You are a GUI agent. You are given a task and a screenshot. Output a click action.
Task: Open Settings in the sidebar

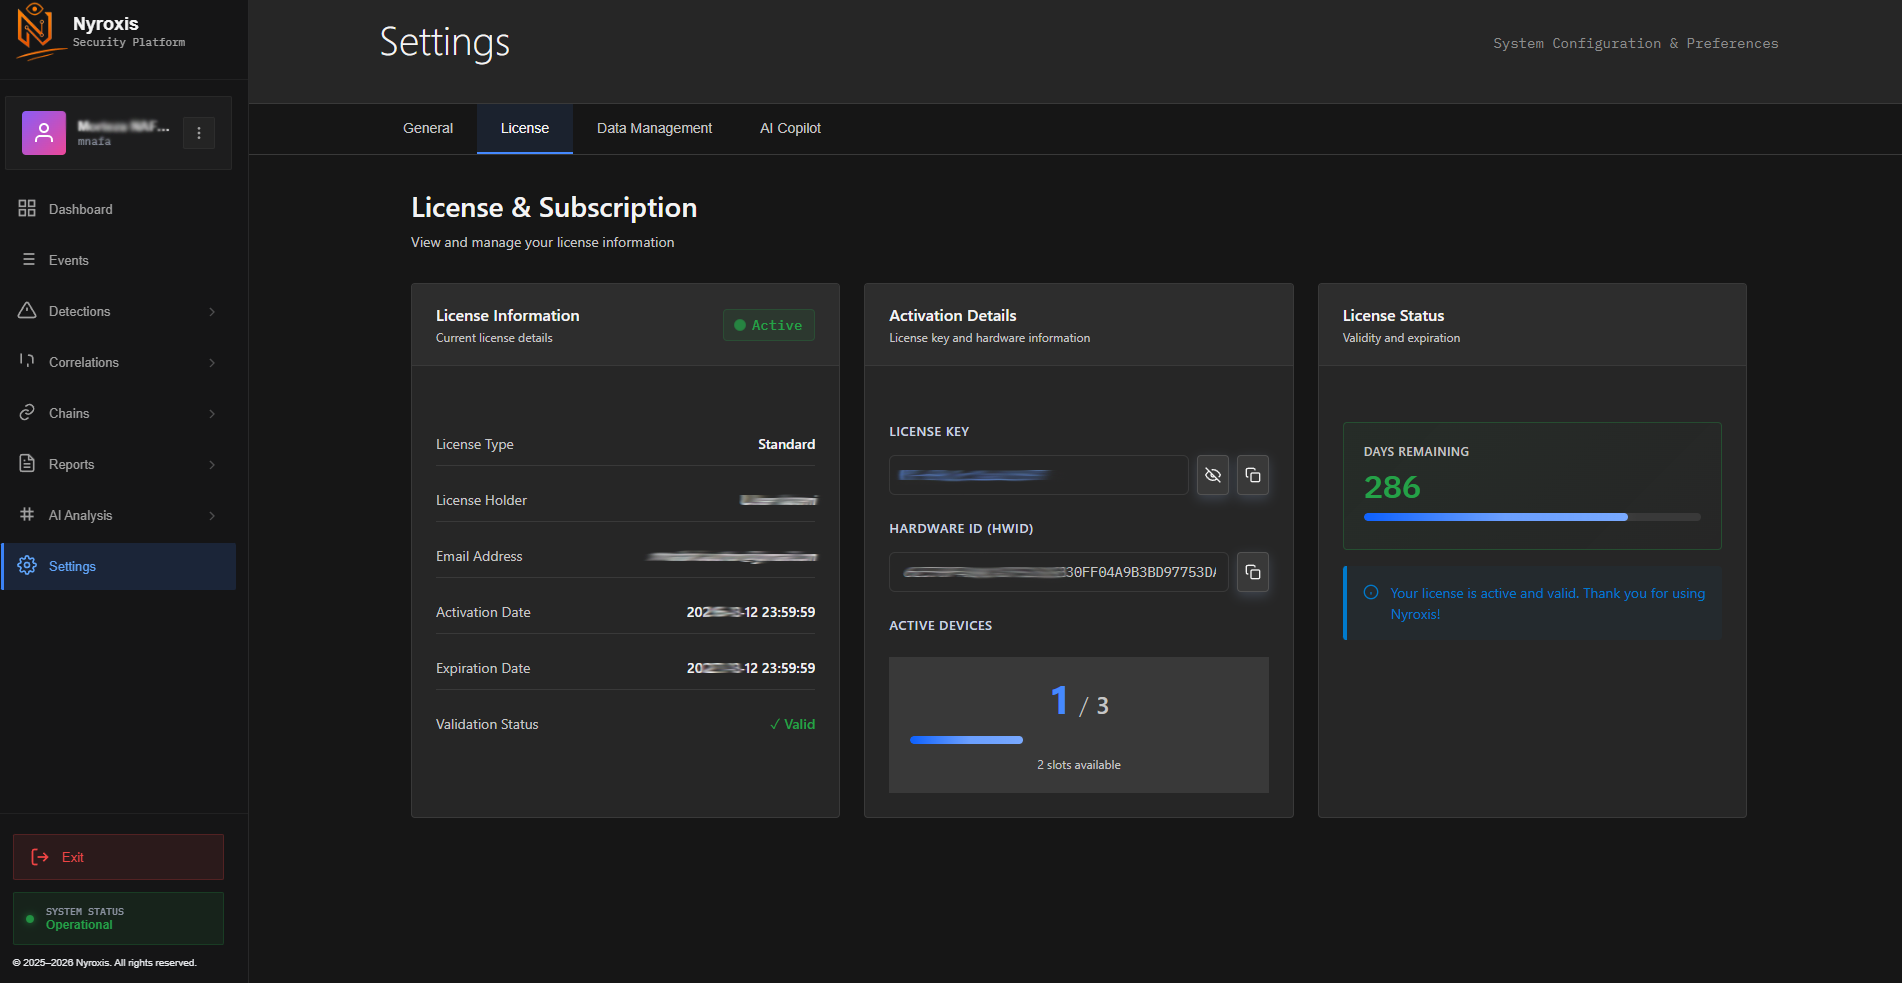[118, 566]
